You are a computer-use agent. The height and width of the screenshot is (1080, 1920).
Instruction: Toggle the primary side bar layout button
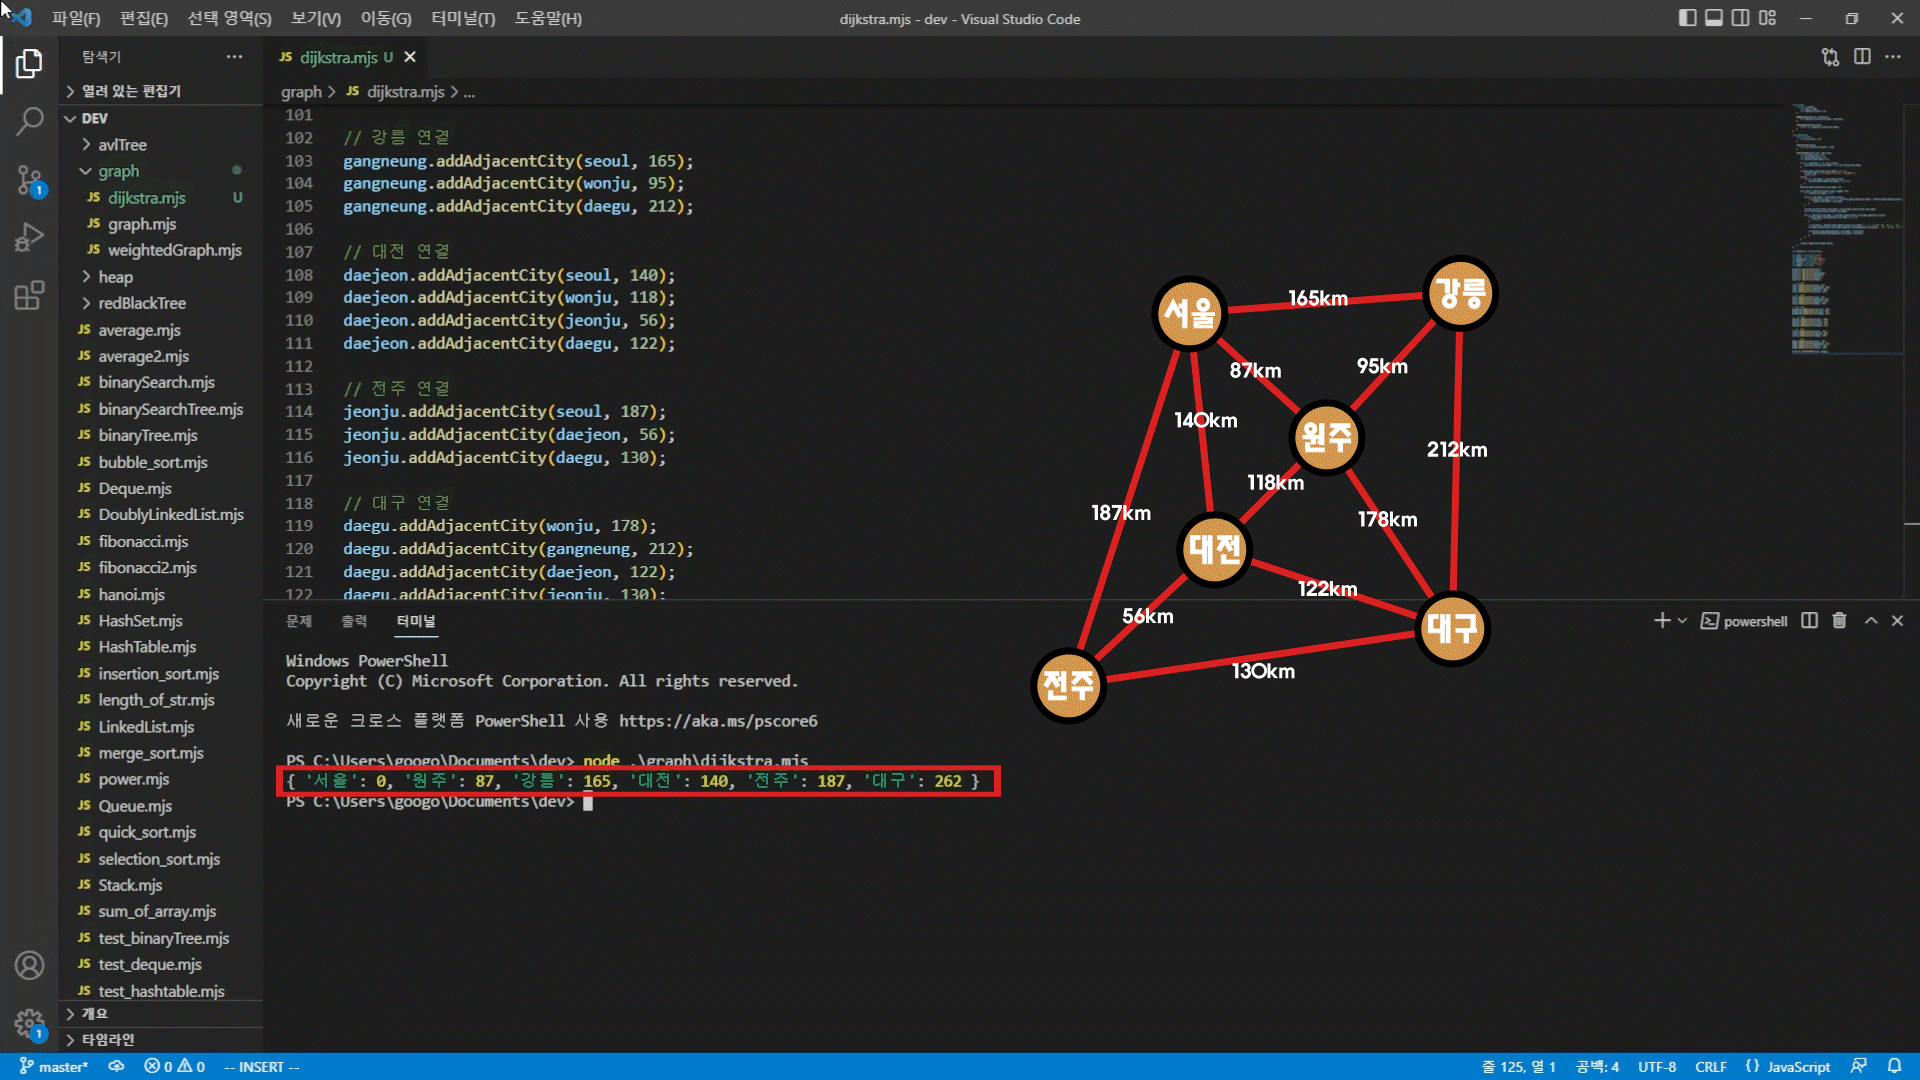coord(1687,18)
